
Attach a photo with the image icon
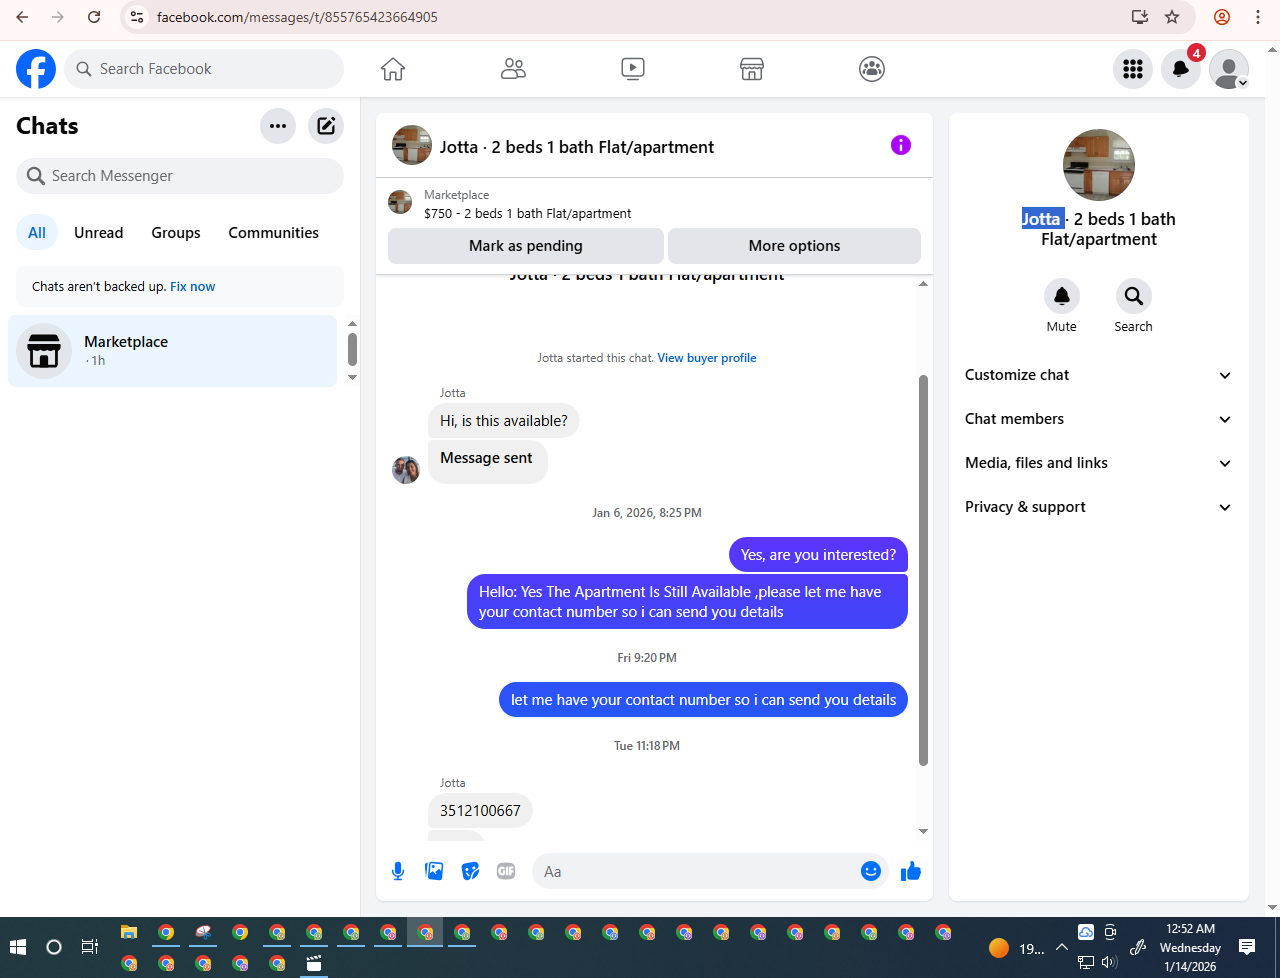(x=434, y=871)
